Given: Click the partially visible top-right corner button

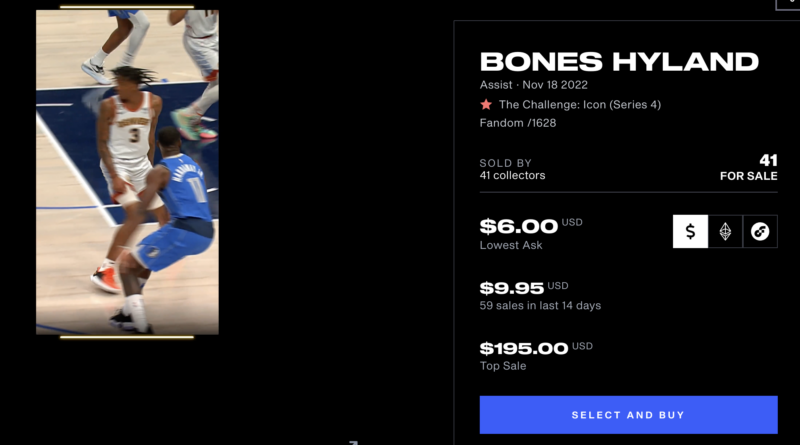Looking at the screenshot, I should click(788, 4).
